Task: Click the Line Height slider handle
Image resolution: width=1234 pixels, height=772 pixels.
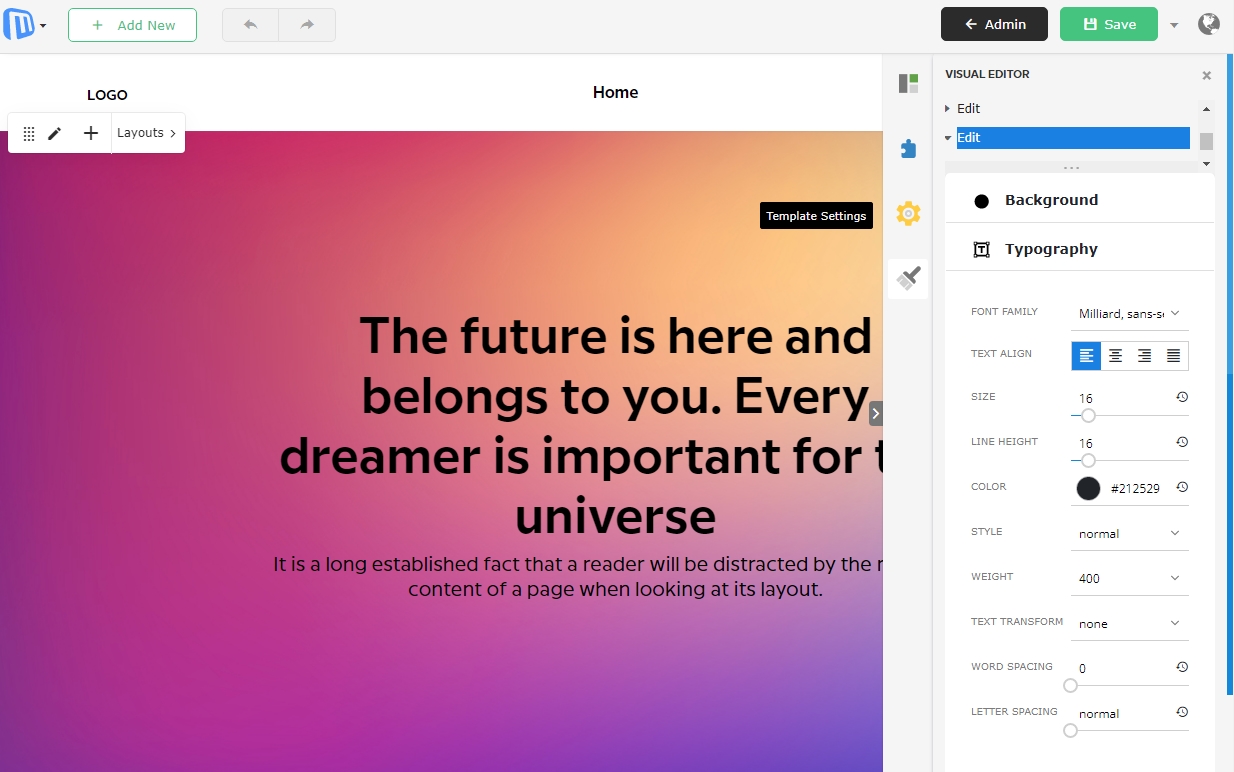Action: [1088, 460]
